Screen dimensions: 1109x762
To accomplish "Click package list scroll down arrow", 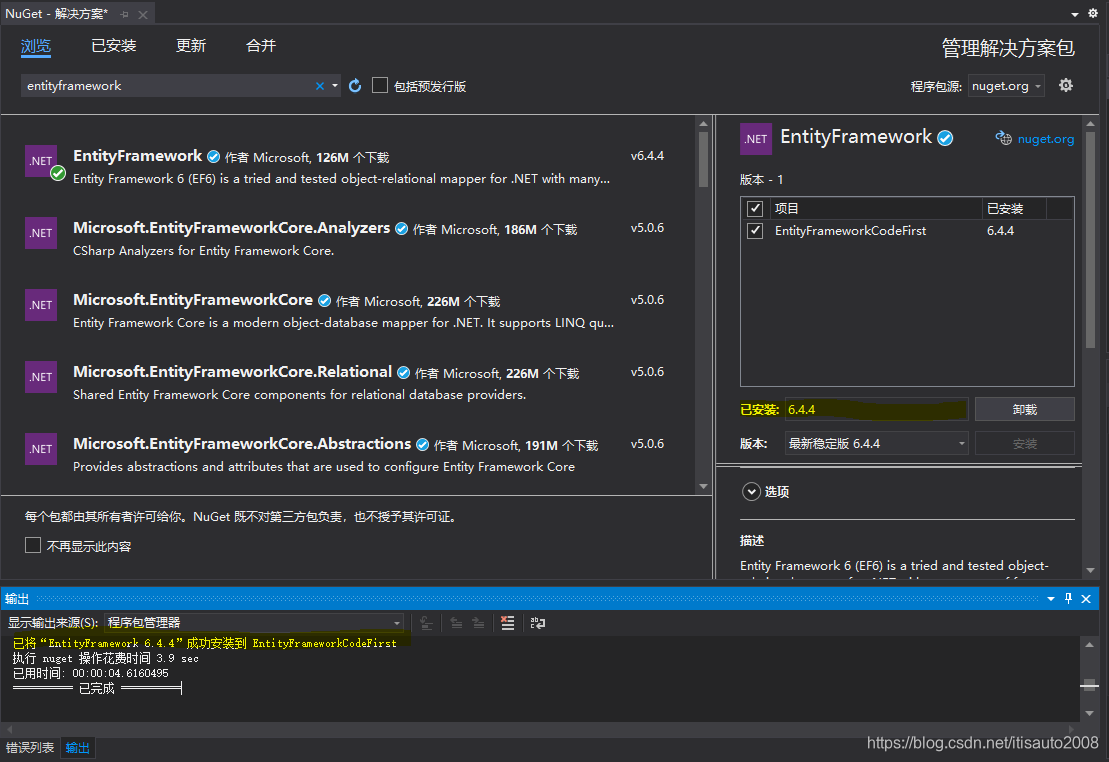I will [x=703, y=486].
